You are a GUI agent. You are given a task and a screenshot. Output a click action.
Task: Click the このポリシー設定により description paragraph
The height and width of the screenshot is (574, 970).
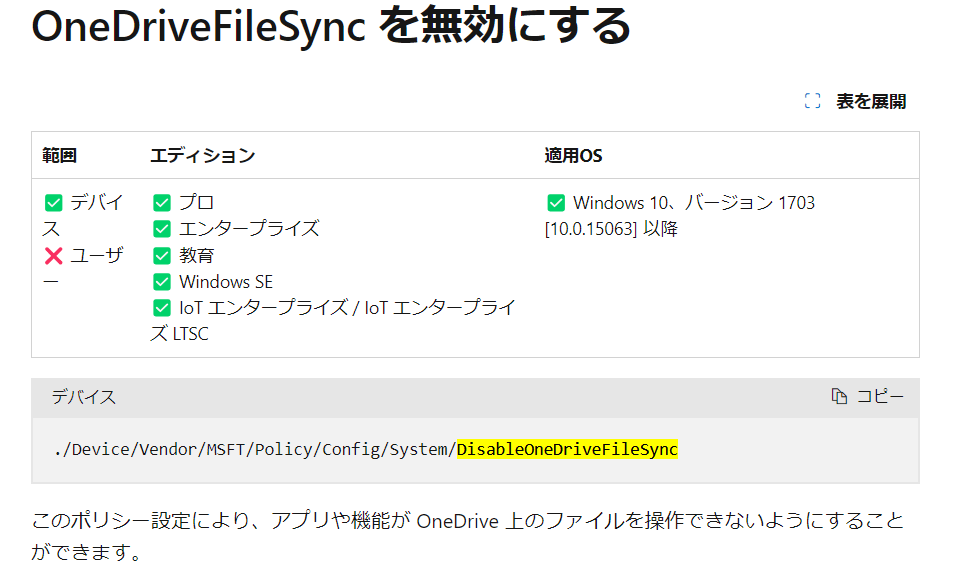(x=468, y=536)
